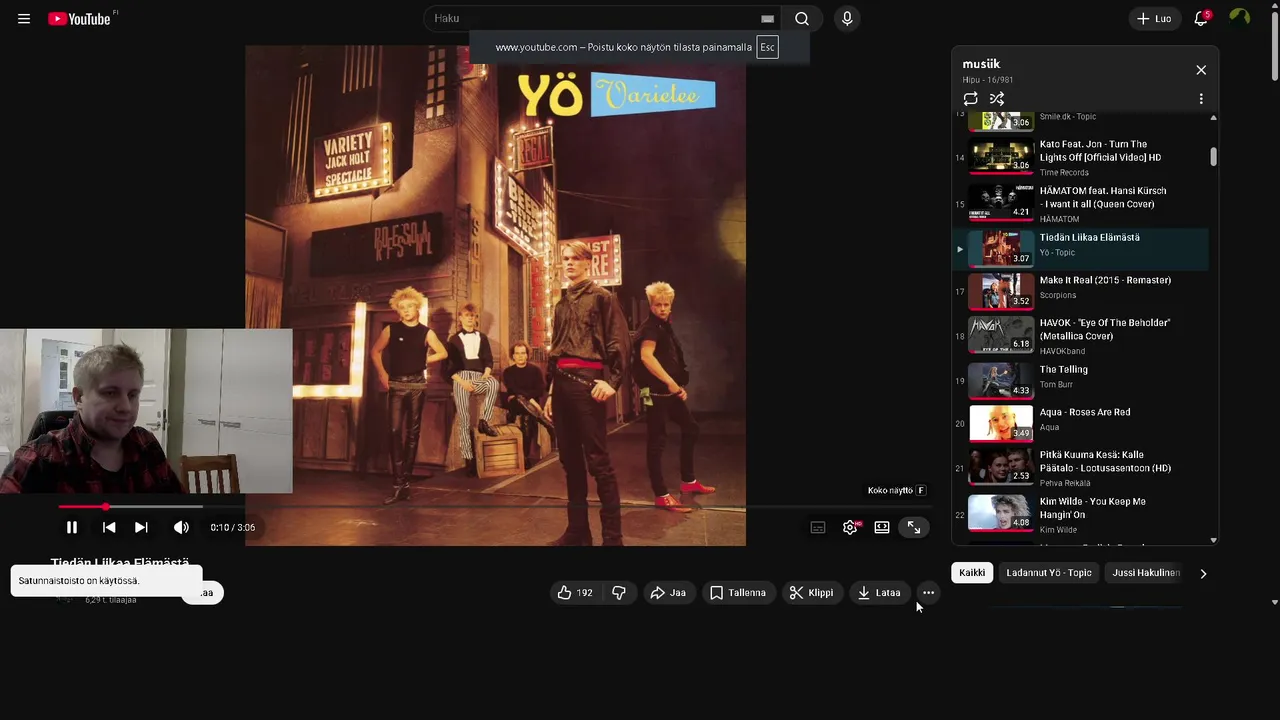Select Tiedän Liikaa Elämästä playlist item
The width and height of the screenshot is (1280, 720).
[1080, 249]
